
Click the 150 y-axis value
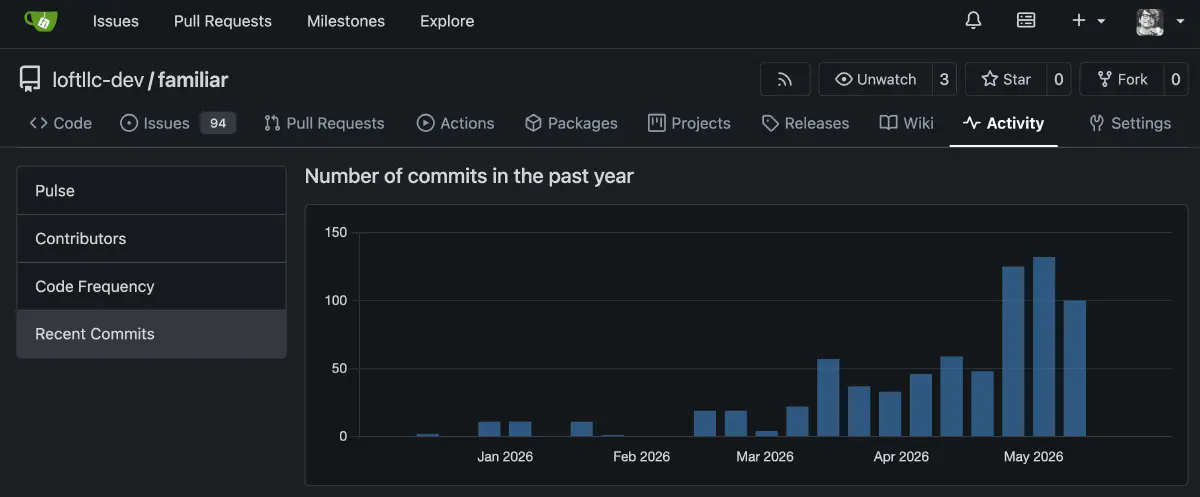pos(336,233)
